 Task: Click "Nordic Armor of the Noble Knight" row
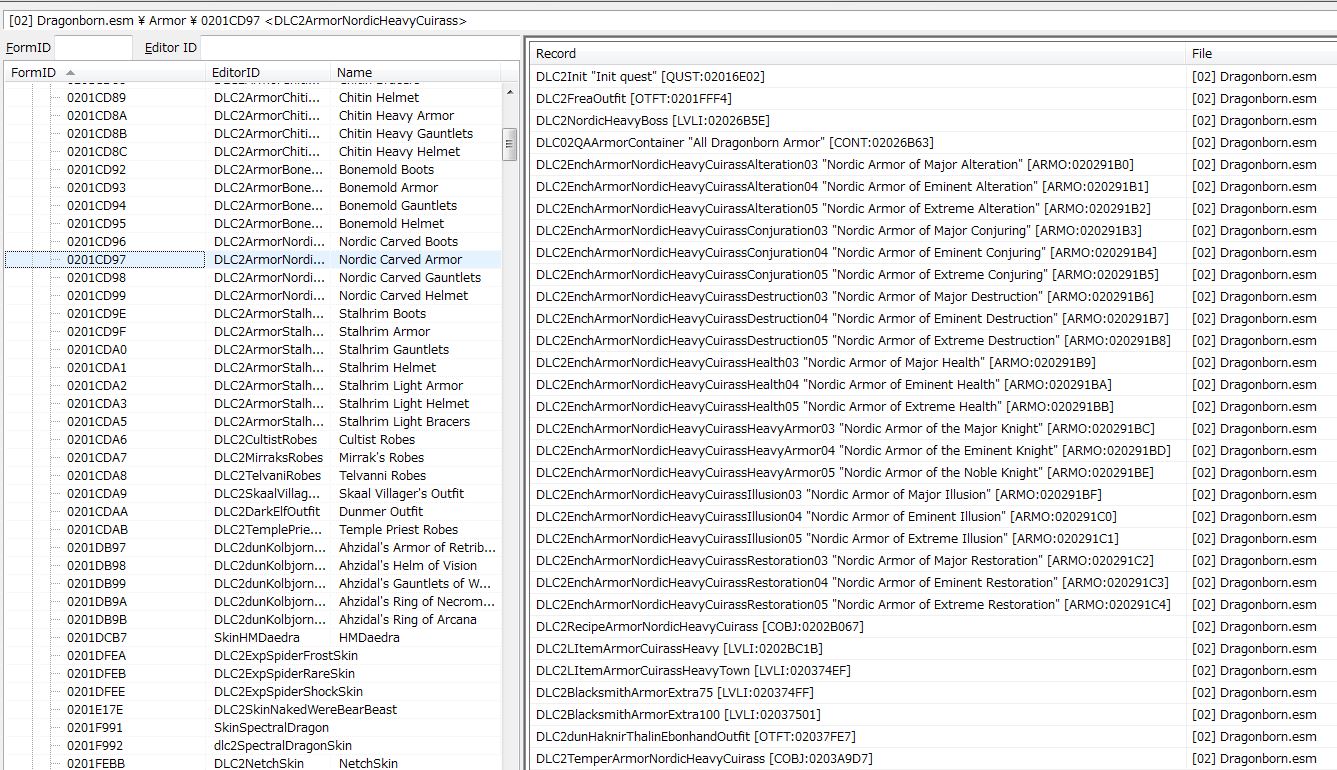[933, 473]
